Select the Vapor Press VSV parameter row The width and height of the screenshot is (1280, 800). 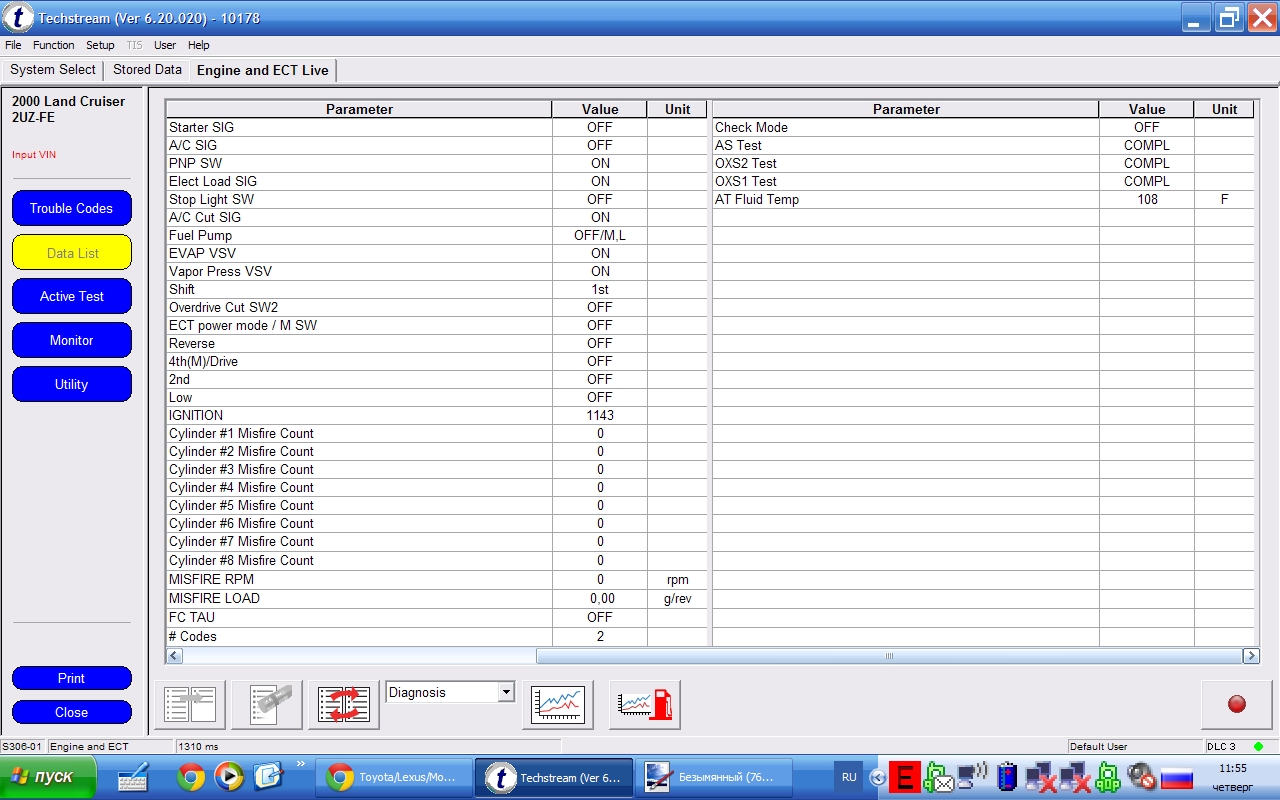tap(437, 271)
